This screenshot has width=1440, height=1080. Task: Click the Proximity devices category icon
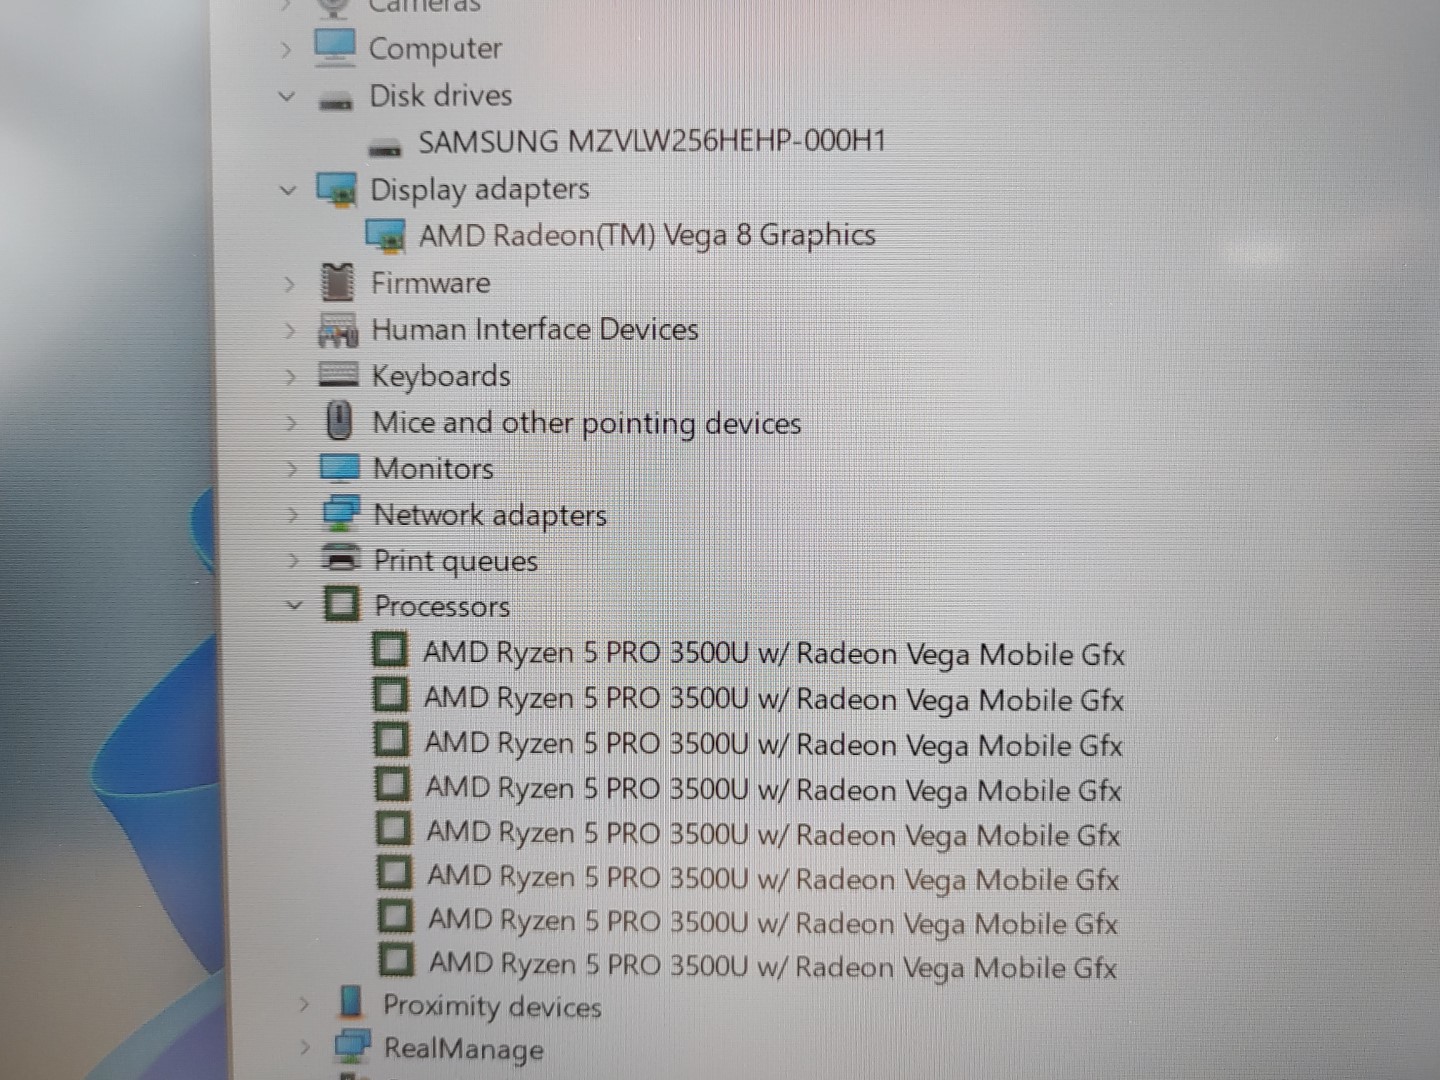pos(351,1002)
